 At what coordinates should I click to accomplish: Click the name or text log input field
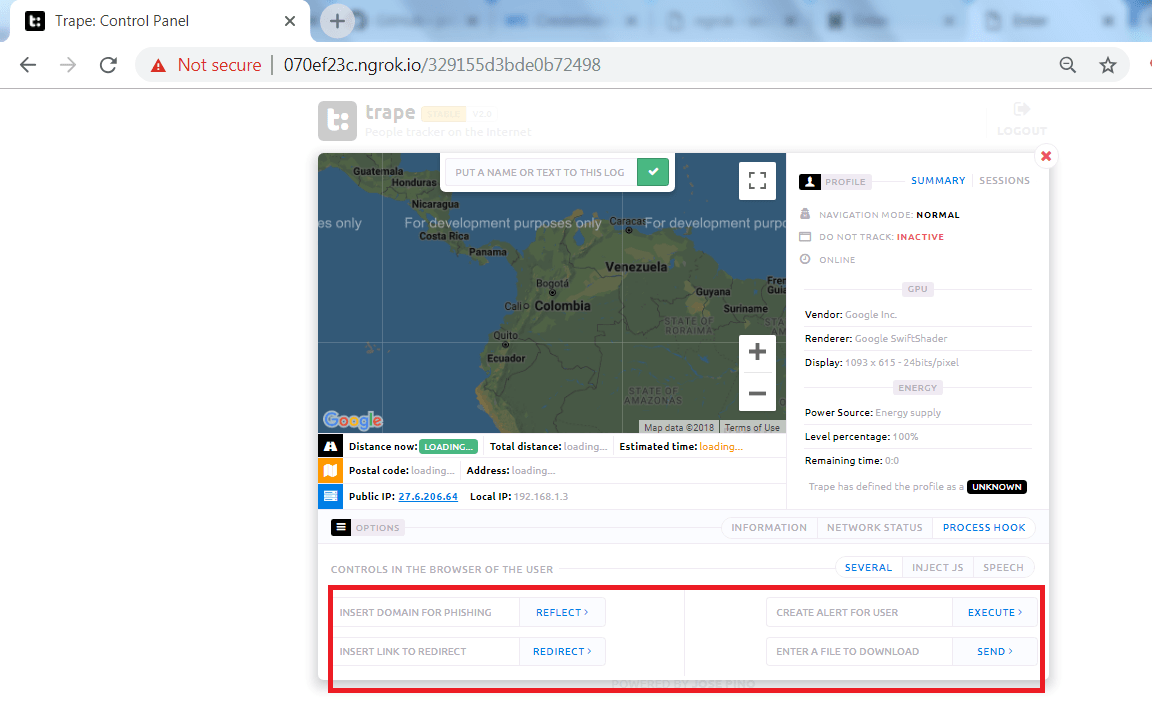click(x=541, y=172)
